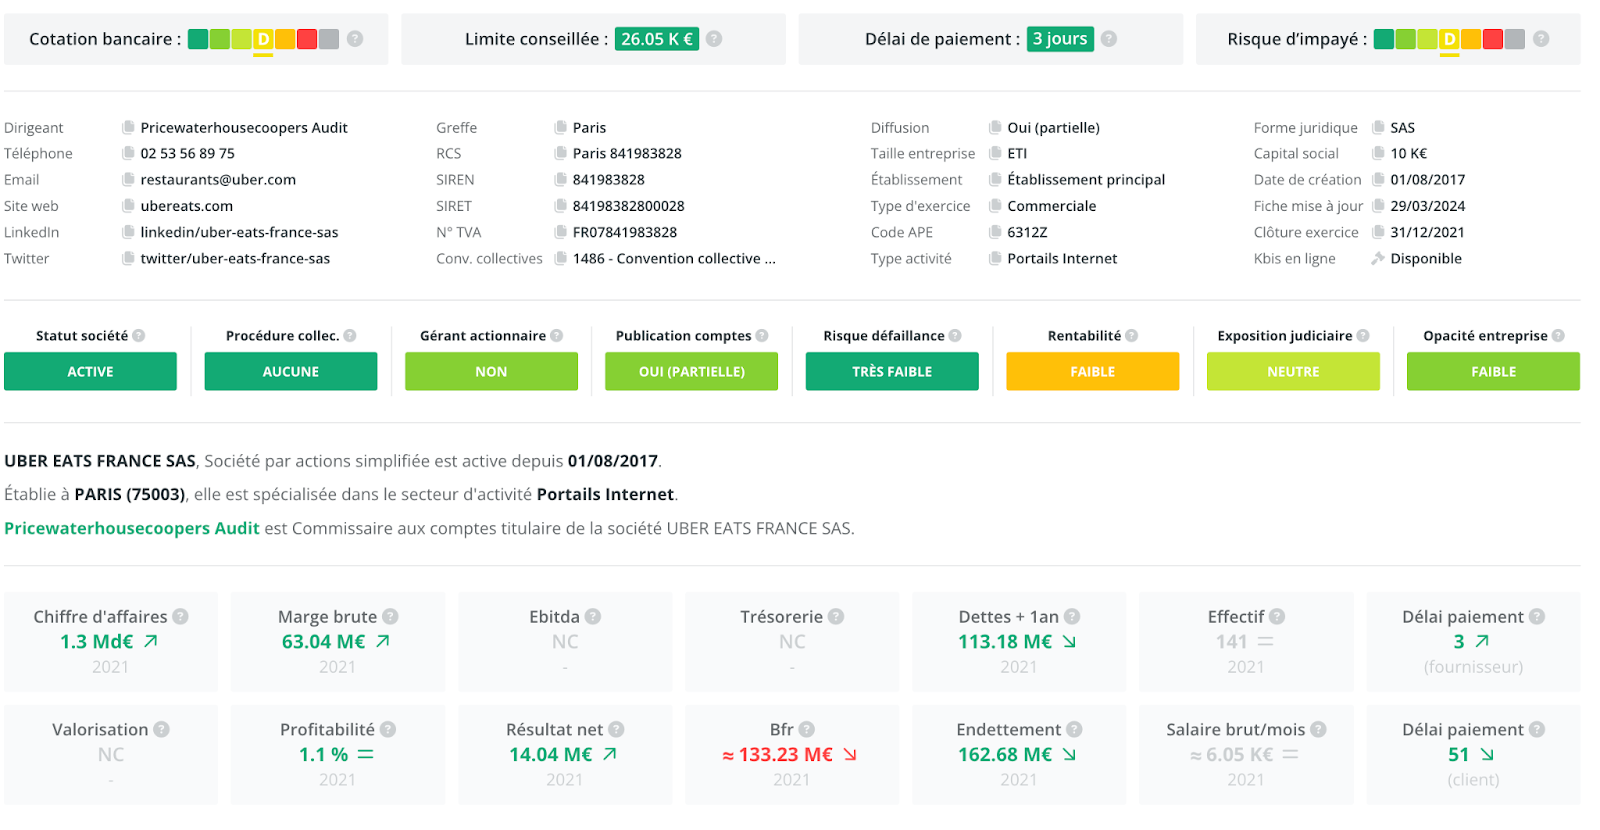Screen dimensions: 1600x830
Task: Click the Marge brute 63.04 M€ value
Action: (323, 642)
